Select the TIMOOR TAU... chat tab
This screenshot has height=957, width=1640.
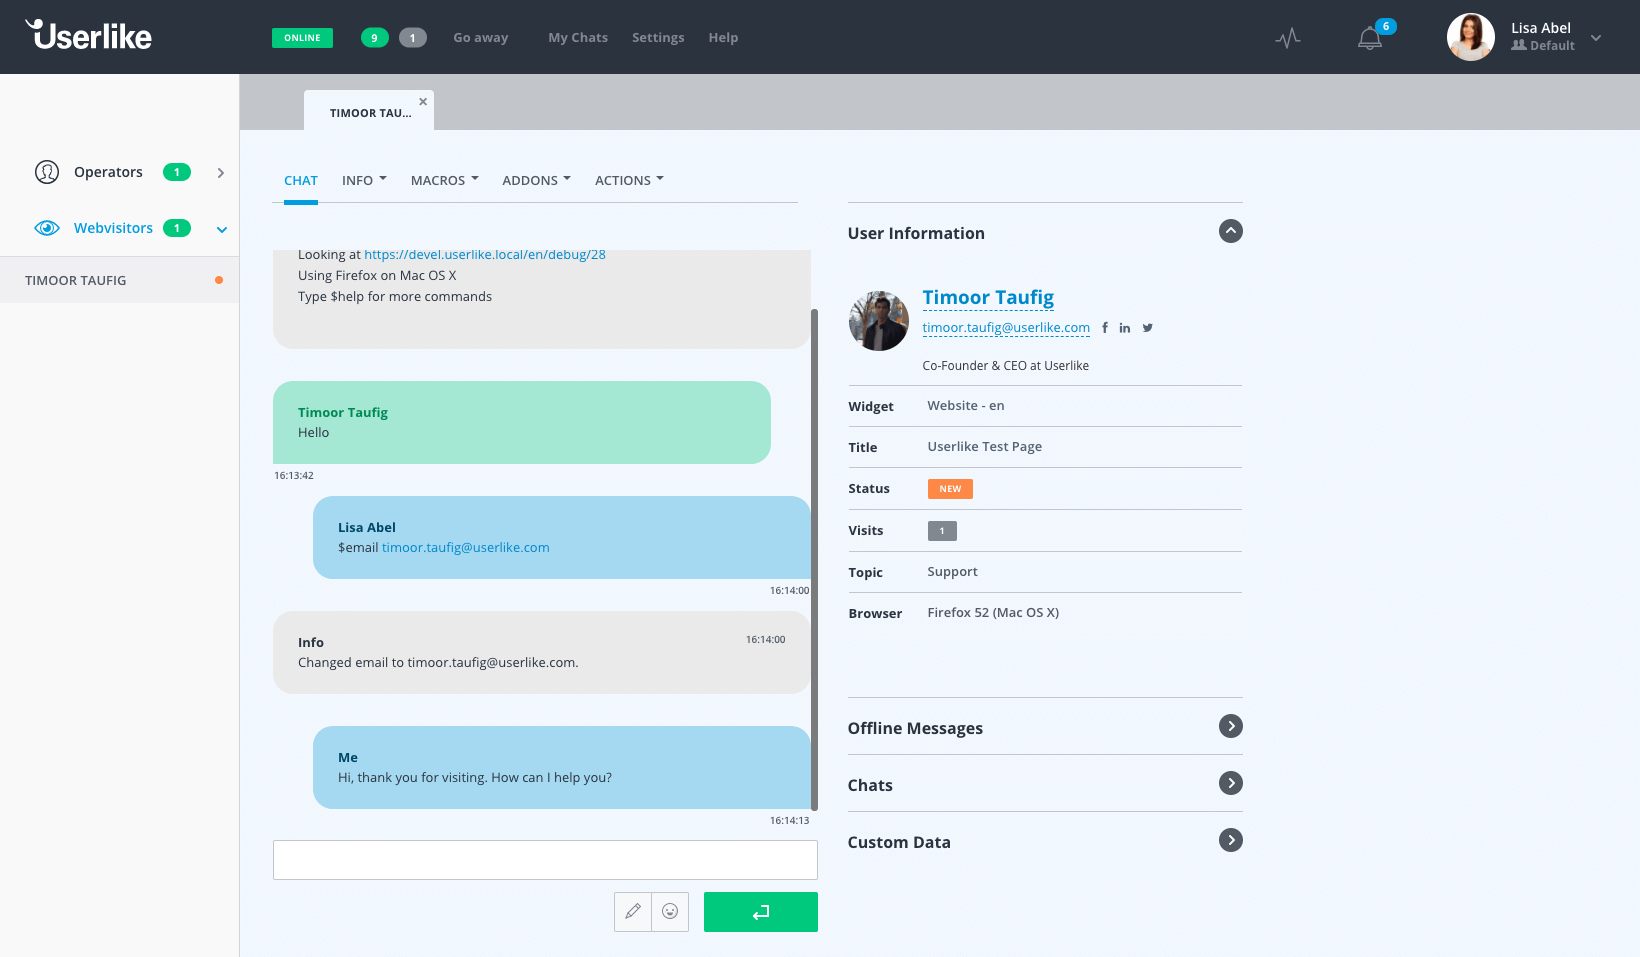point(370,113)
